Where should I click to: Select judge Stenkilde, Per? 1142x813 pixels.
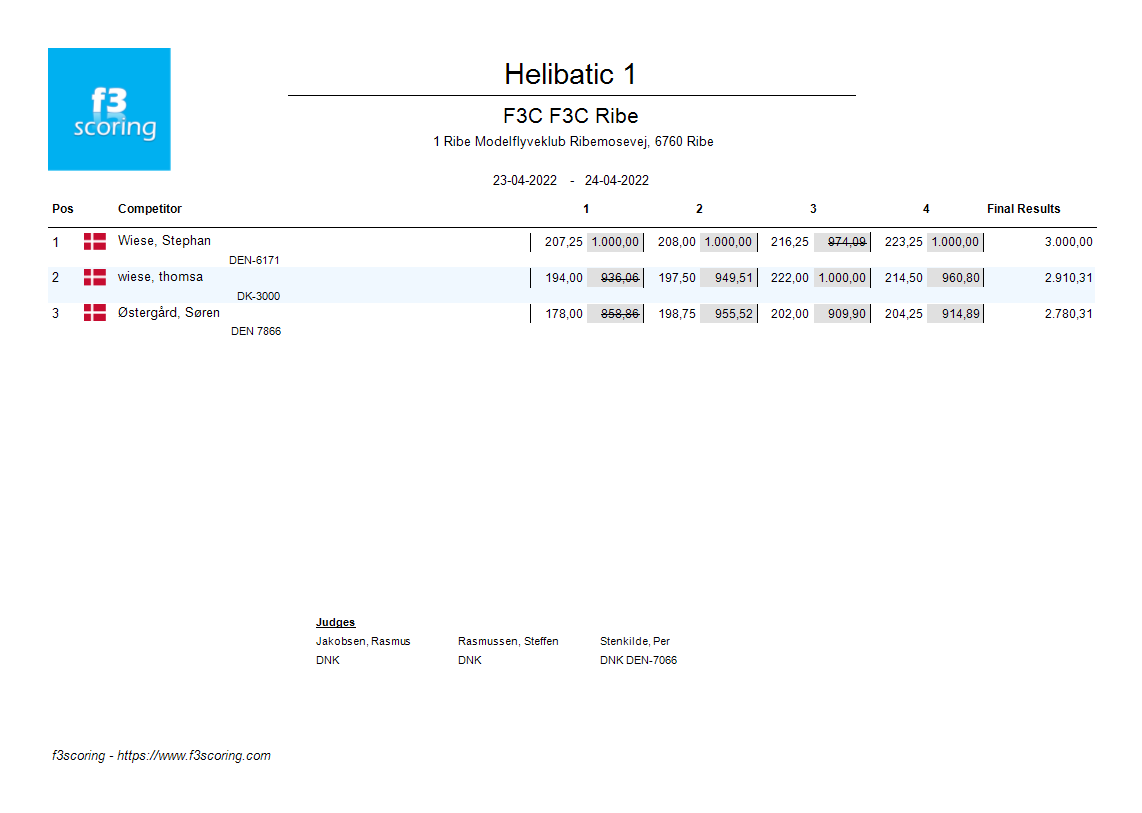635,641
